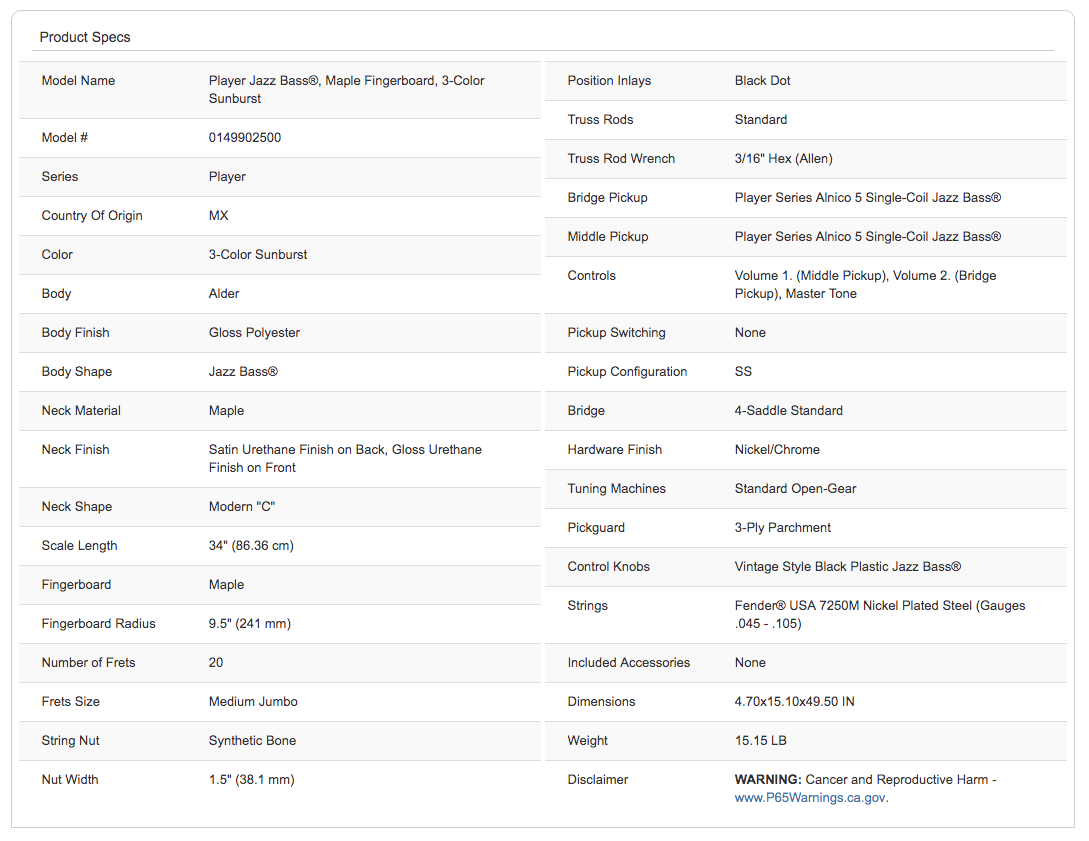Click the 3-Color Sunburst color value

pyautogui.click(x=258, y=254)
